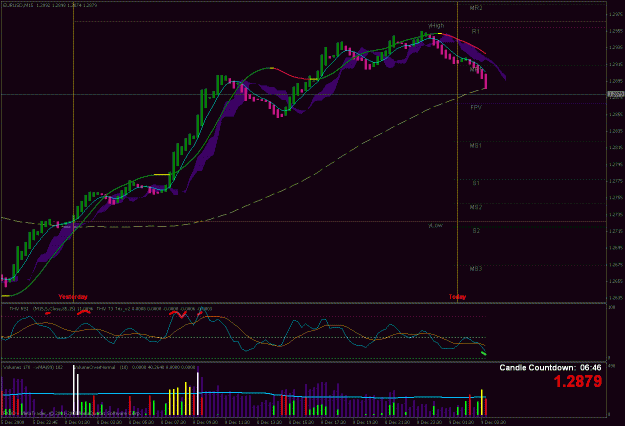Click the MS2 level label
The height and width of the screenshot is (426, 625).
[476, 207]
